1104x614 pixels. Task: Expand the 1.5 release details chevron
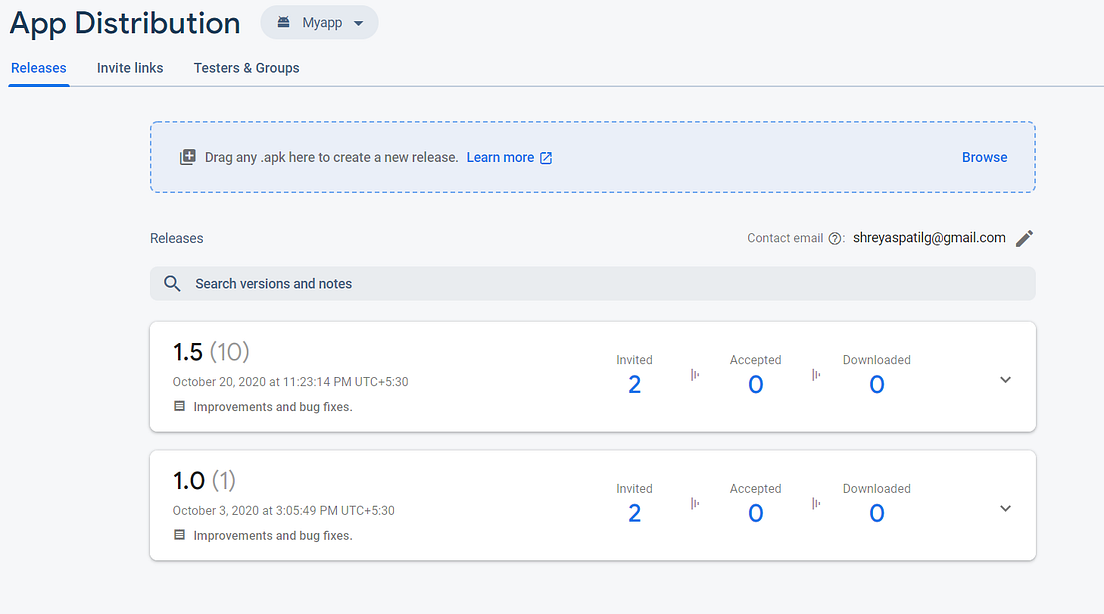[1005, 380]
